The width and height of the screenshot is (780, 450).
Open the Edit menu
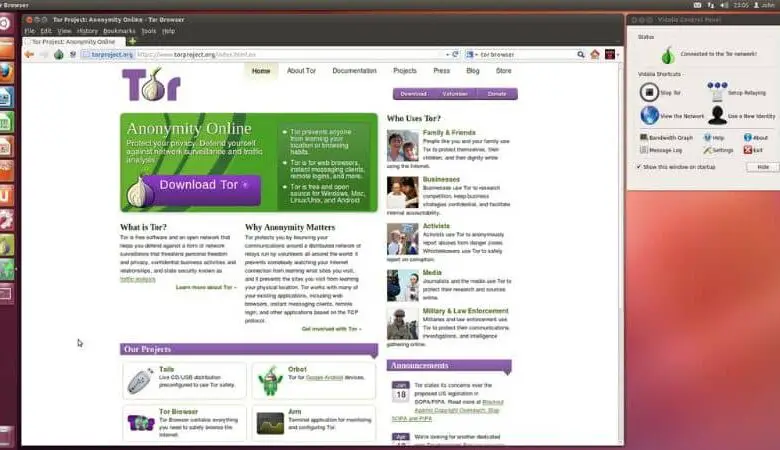[46, 31]
